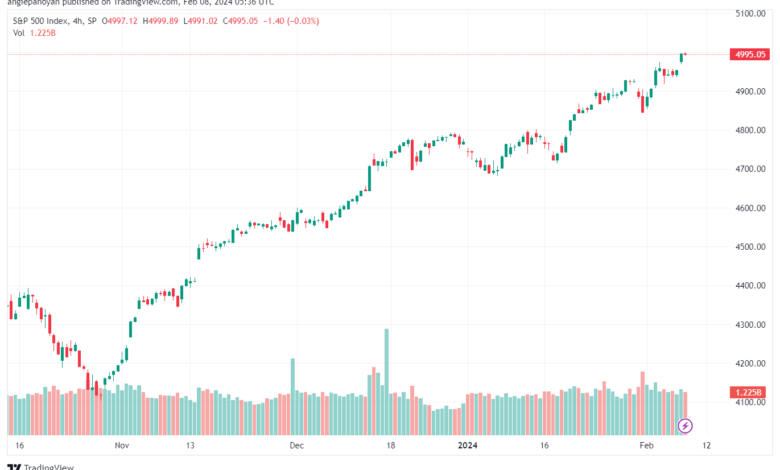Click the 5100.00 price scale label
This screenshot has height=470, width=780.
[750, 13]
